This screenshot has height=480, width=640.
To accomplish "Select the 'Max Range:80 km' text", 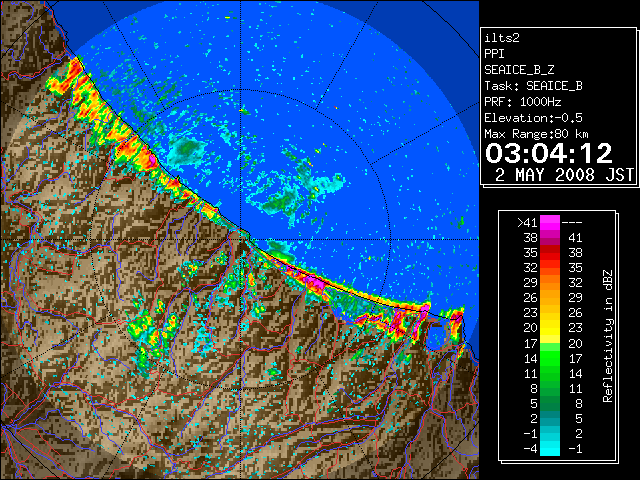I will click(537, 134).
